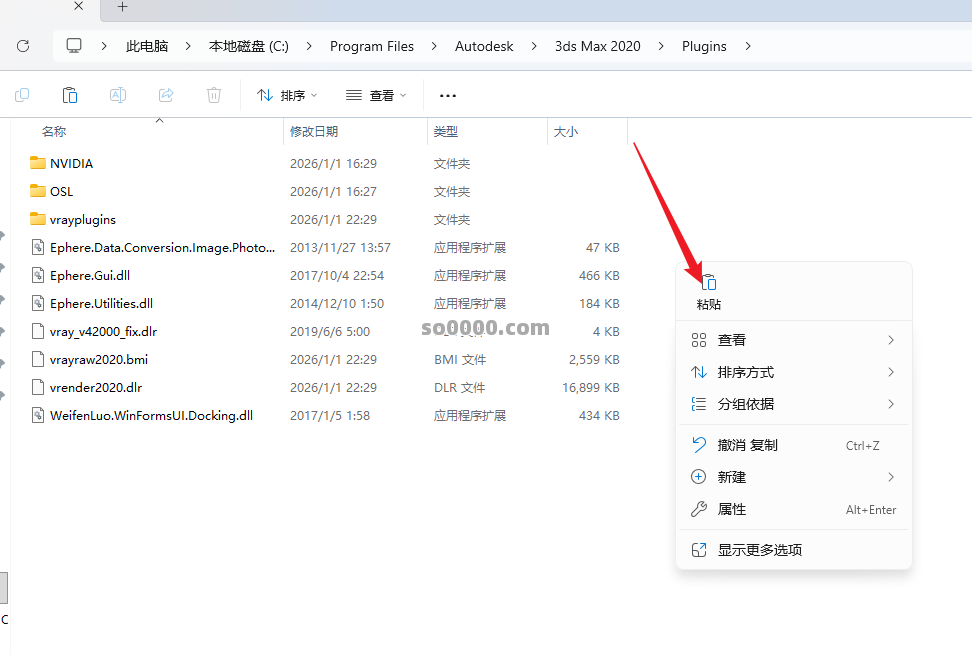Viewport: 972px width, 655px height.
Task: Click Autodesk in the breadcrumb path
Action: pos(484,46)
